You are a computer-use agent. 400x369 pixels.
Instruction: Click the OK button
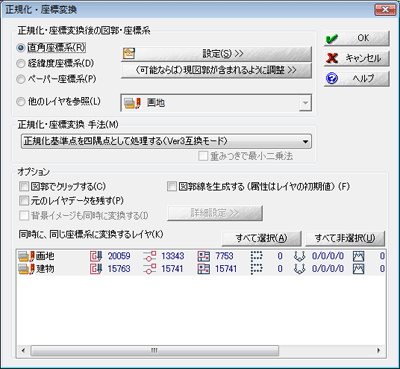[x=357, y=38]
